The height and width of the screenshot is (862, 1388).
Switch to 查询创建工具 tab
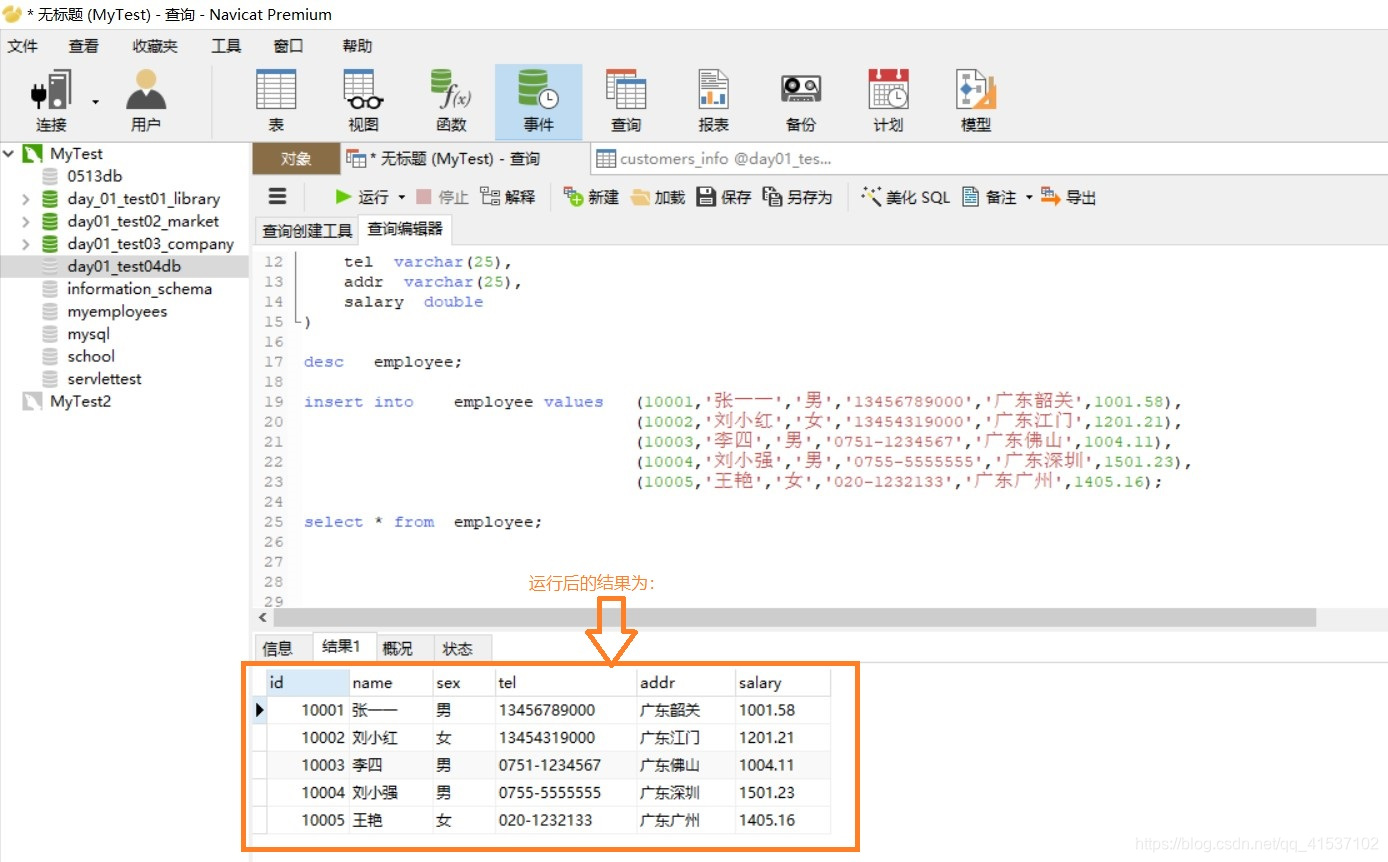(307, 231)
